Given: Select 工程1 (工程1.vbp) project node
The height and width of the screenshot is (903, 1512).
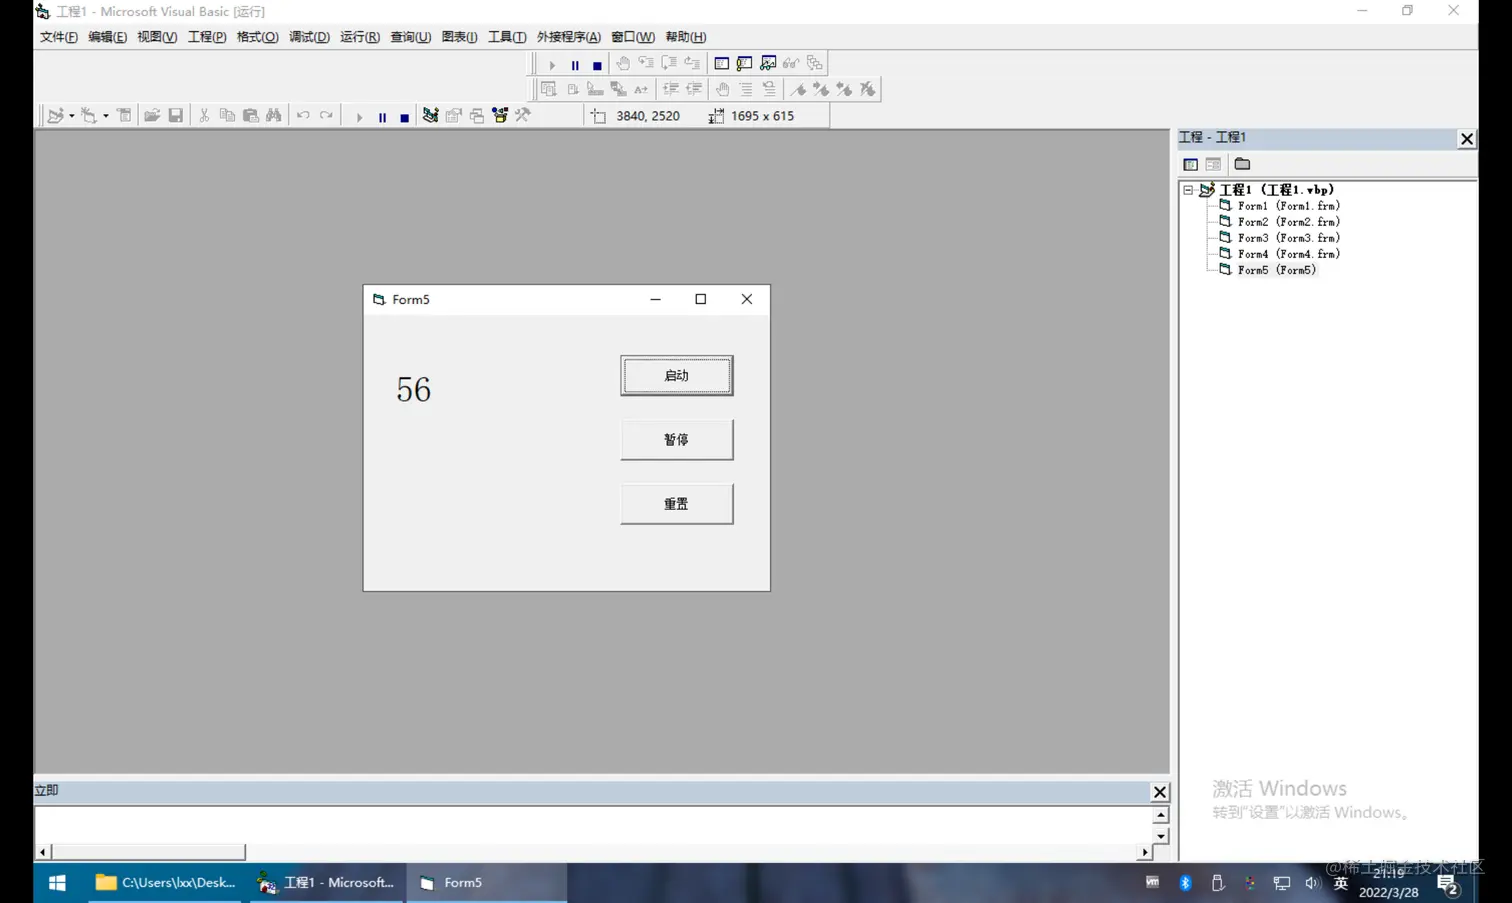Looking at the screenshot, I should [x=1276, y=190].
